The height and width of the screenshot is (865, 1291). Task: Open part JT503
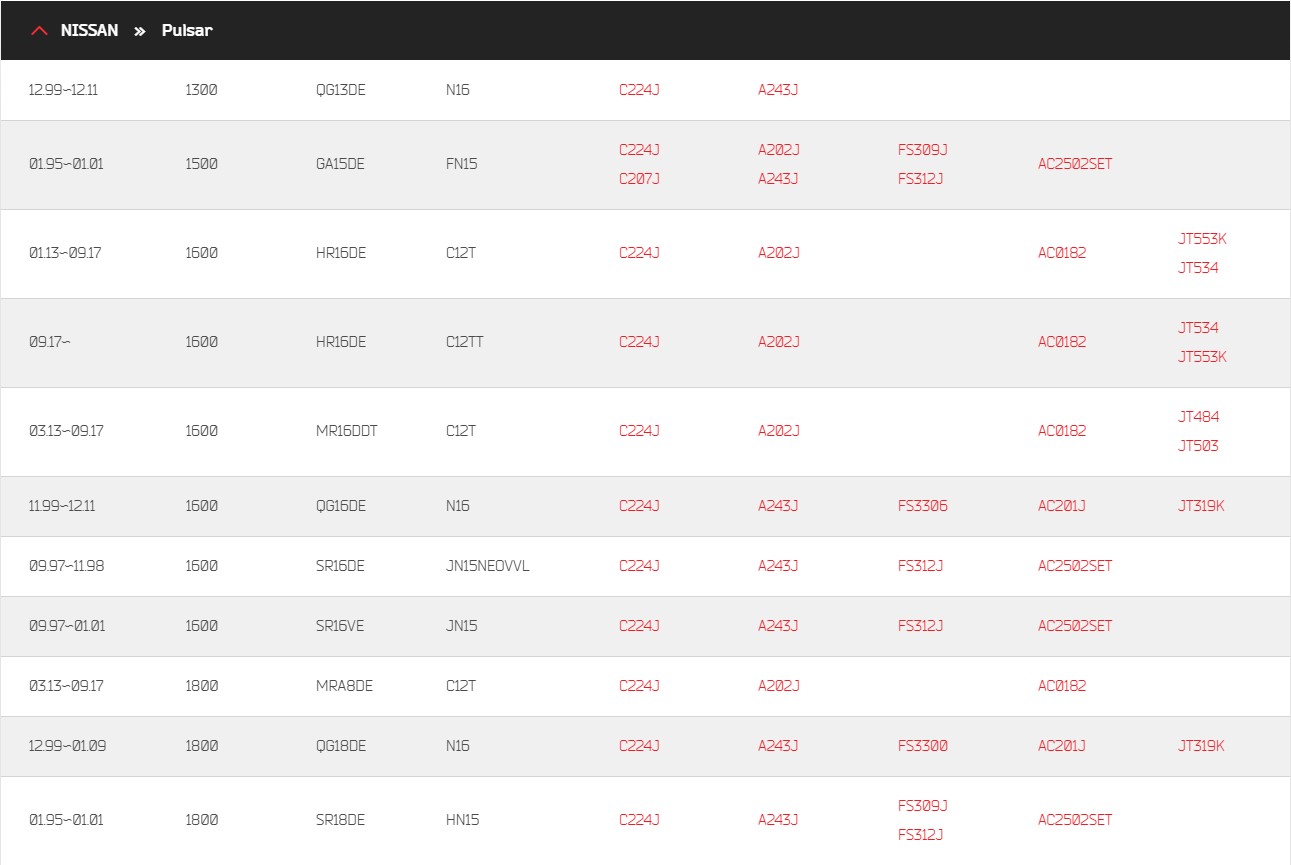1198,446
